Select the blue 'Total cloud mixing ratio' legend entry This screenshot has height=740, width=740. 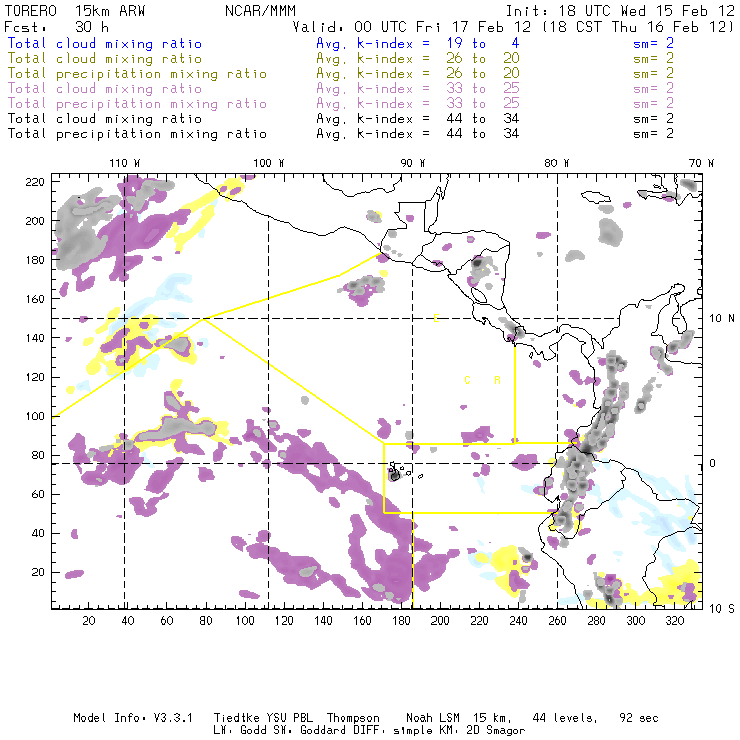click(x=105, y=43)
